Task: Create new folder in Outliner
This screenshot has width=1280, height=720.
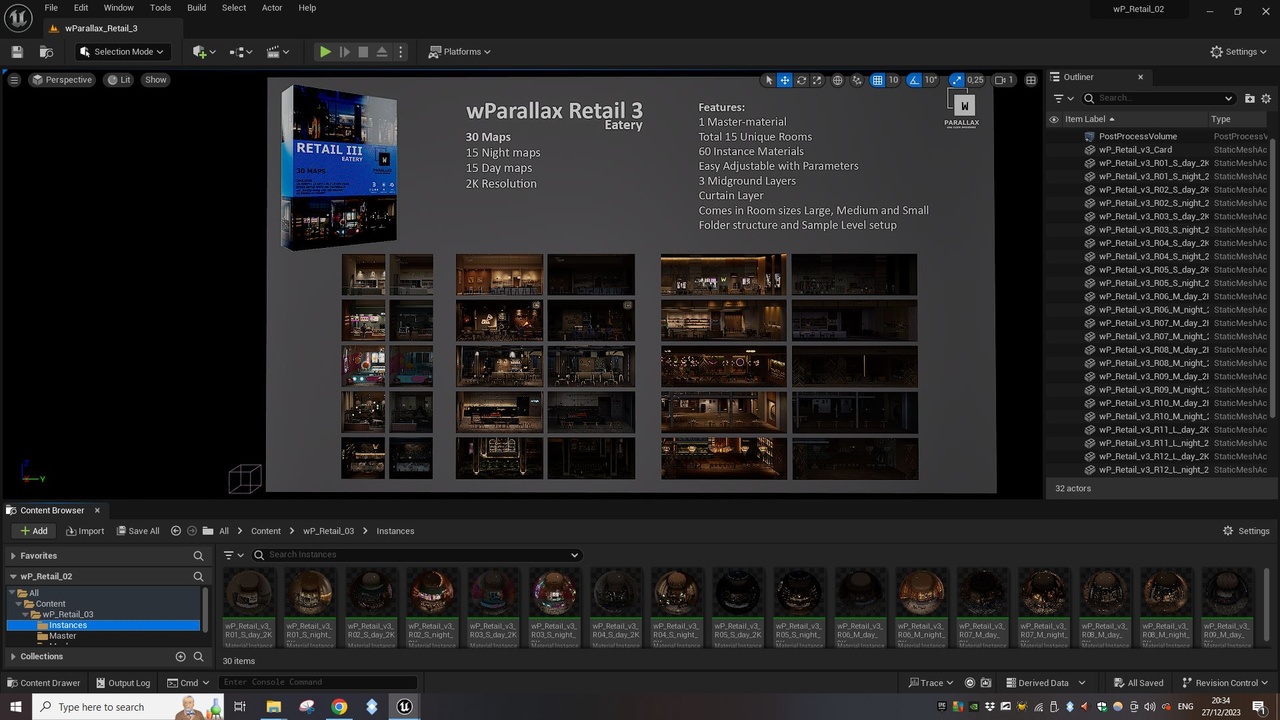Action: point(1250,98)
